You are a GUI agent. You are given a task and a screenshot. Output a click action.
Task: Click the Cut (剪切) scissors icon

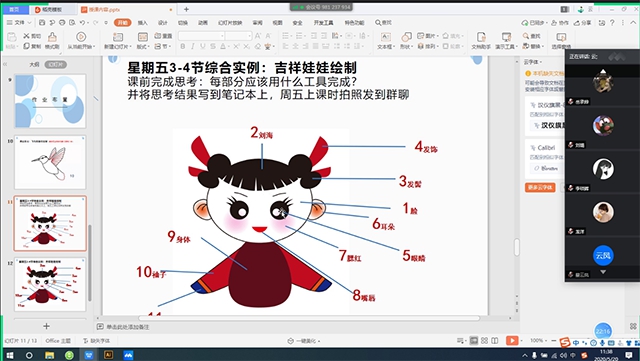pyautogui.click(x=27, y=36)
